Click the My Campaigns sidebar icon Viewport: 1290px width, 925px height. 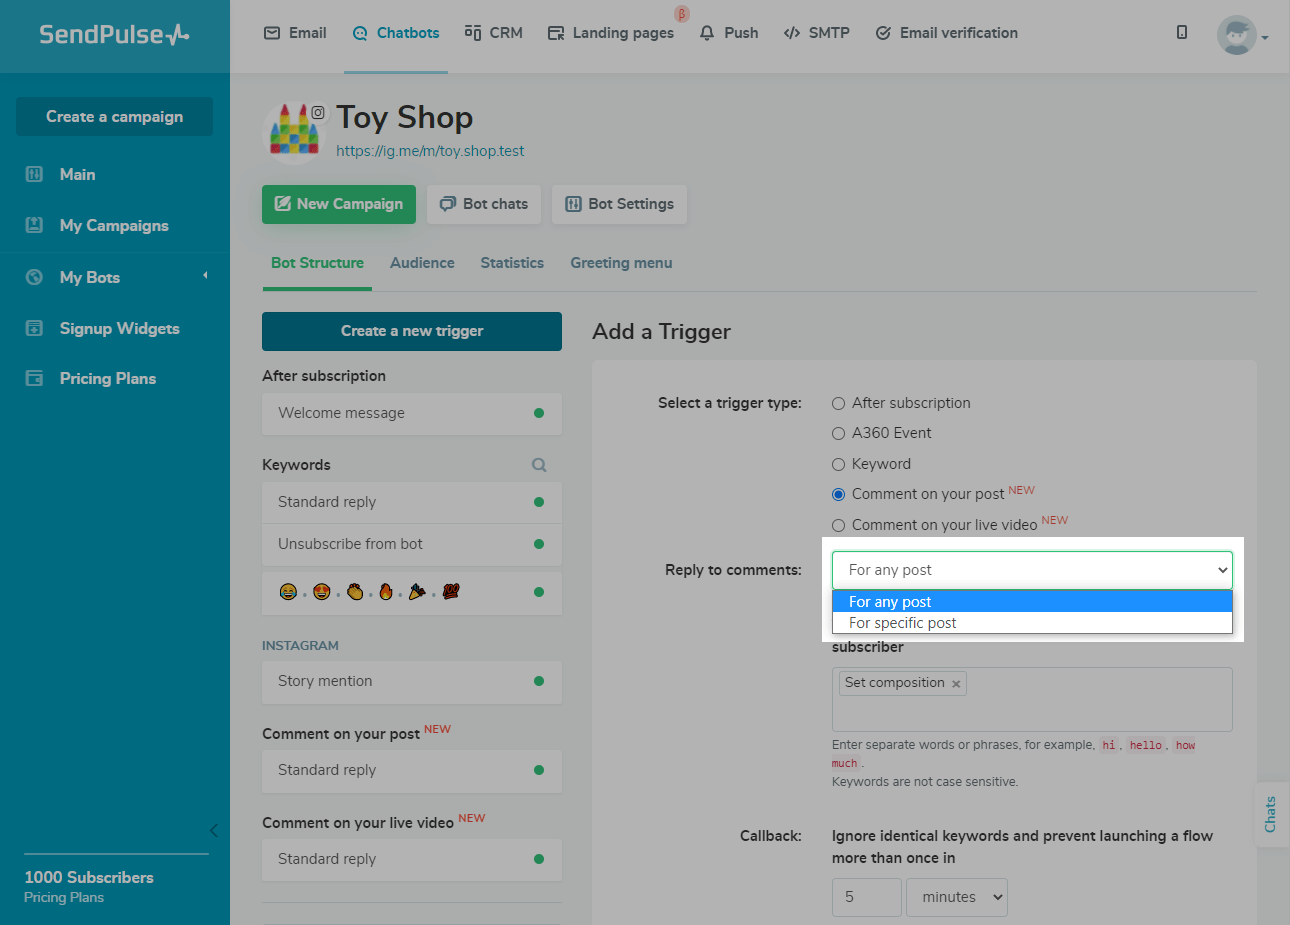pyautogui.click(x=34, y=225)
